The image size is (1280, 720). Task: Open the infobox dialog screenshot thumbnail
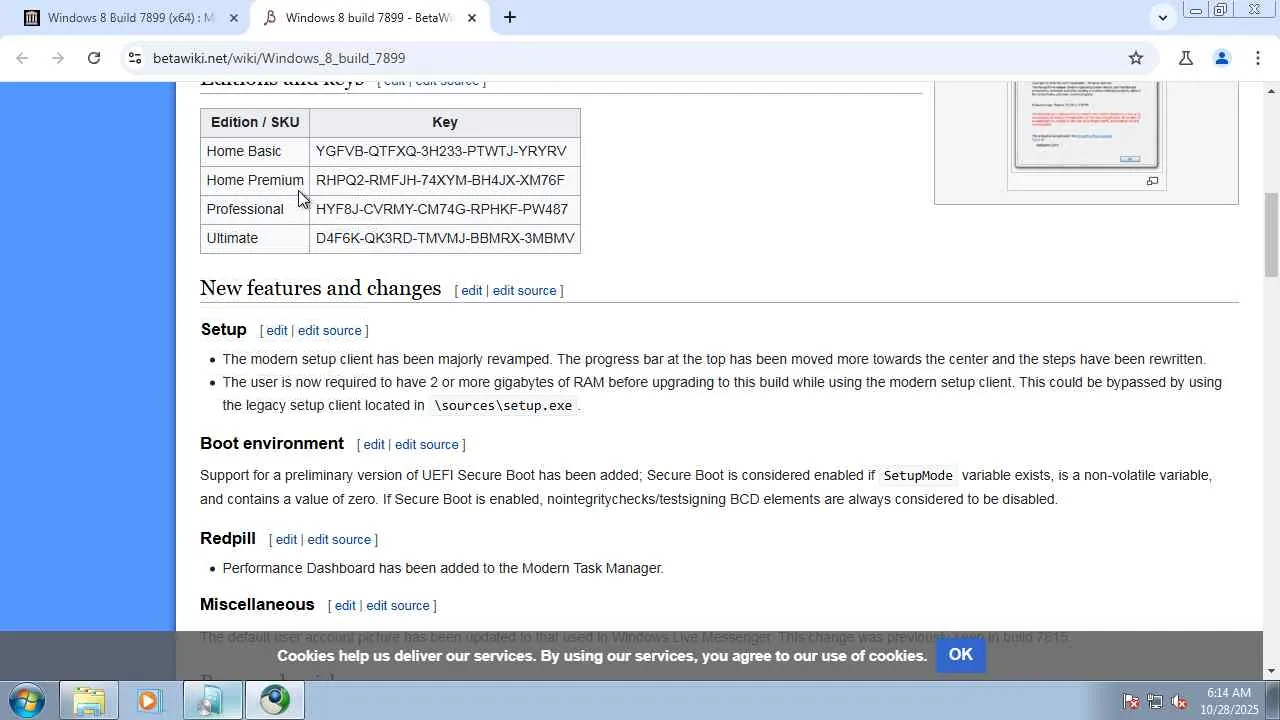[1086, 126]
